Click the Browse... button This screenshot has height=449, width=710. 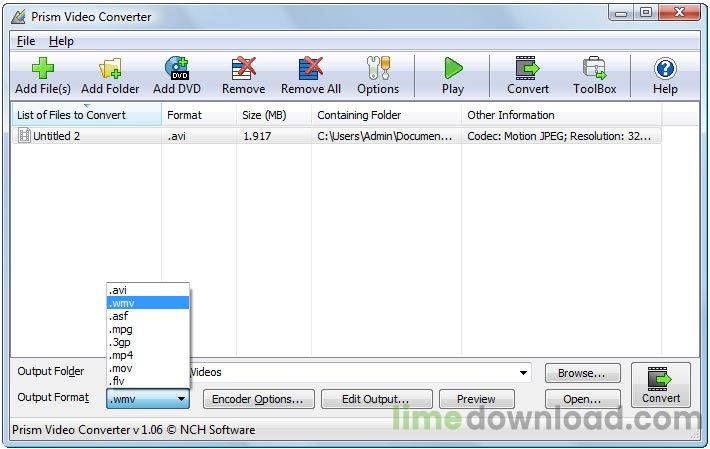(582, 373)
